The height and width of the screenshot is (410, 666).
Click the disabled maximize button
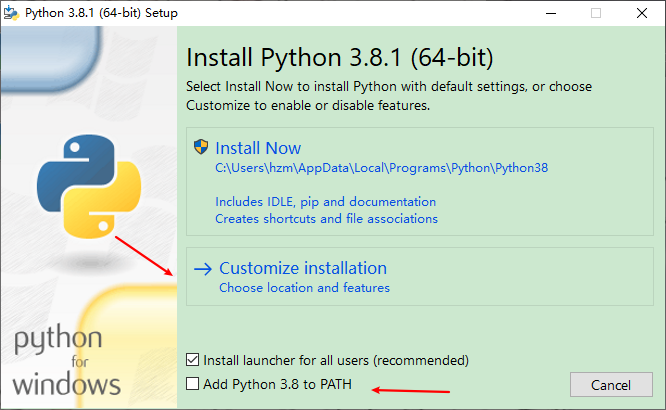point(596,13)
